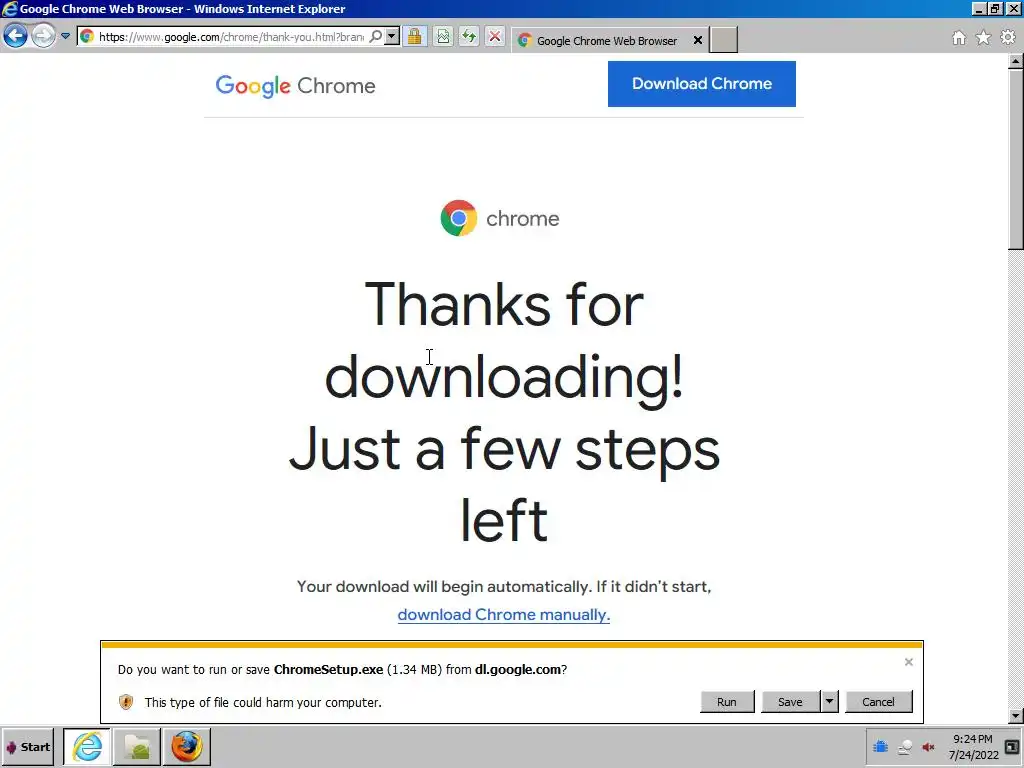Click the ChromeSetup.exe file name text

(328, 669)
